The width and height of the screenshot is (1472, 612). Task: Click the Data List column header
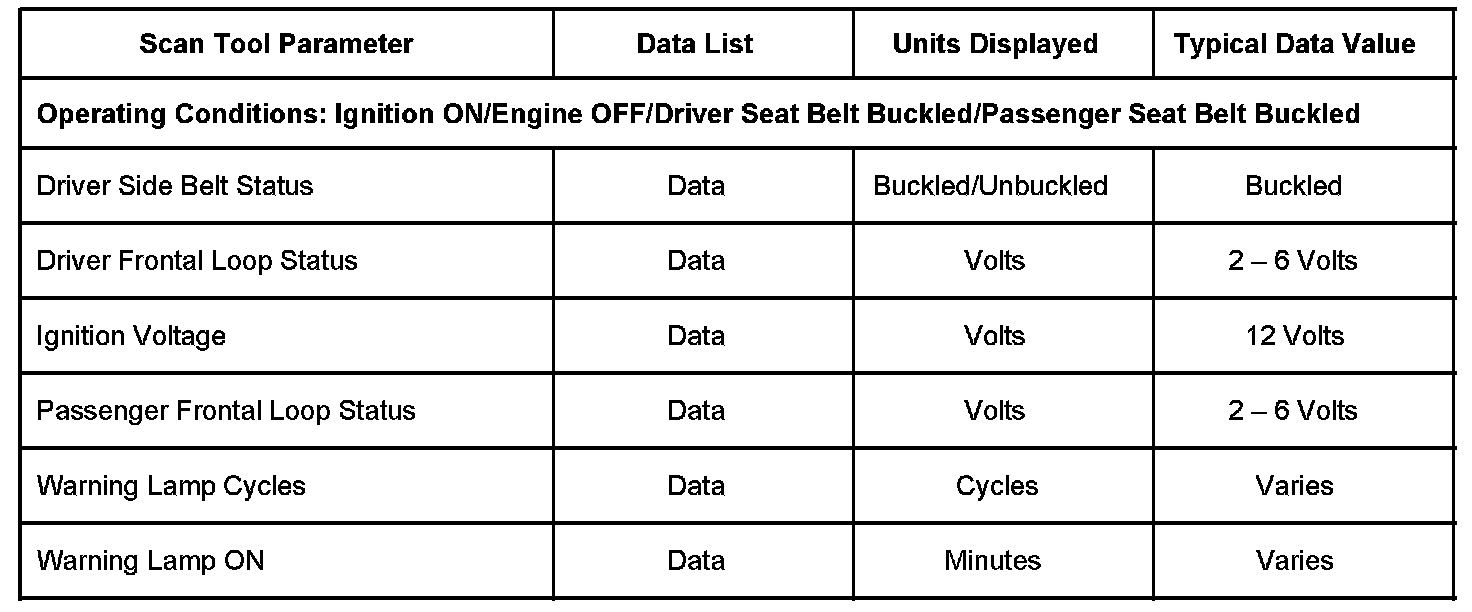695,44
